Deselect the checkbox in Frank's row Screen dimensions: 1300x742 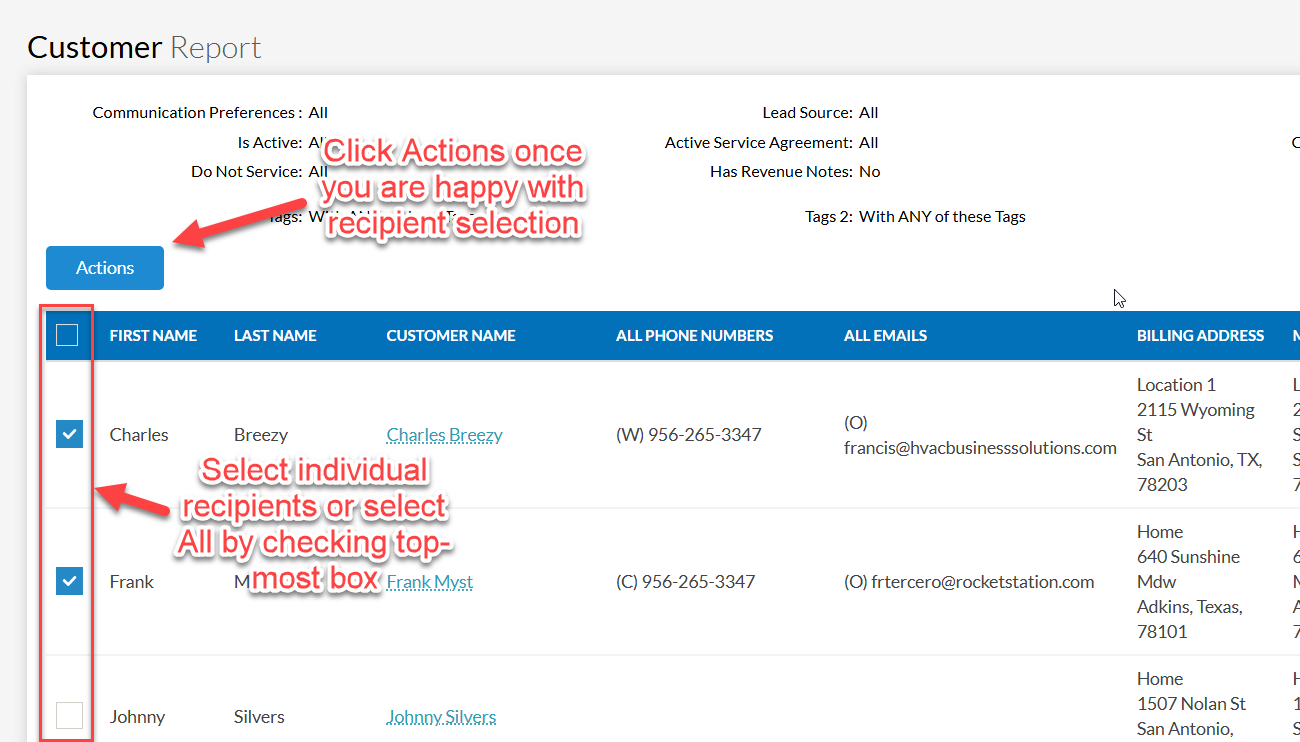click(x=69, y=581)
